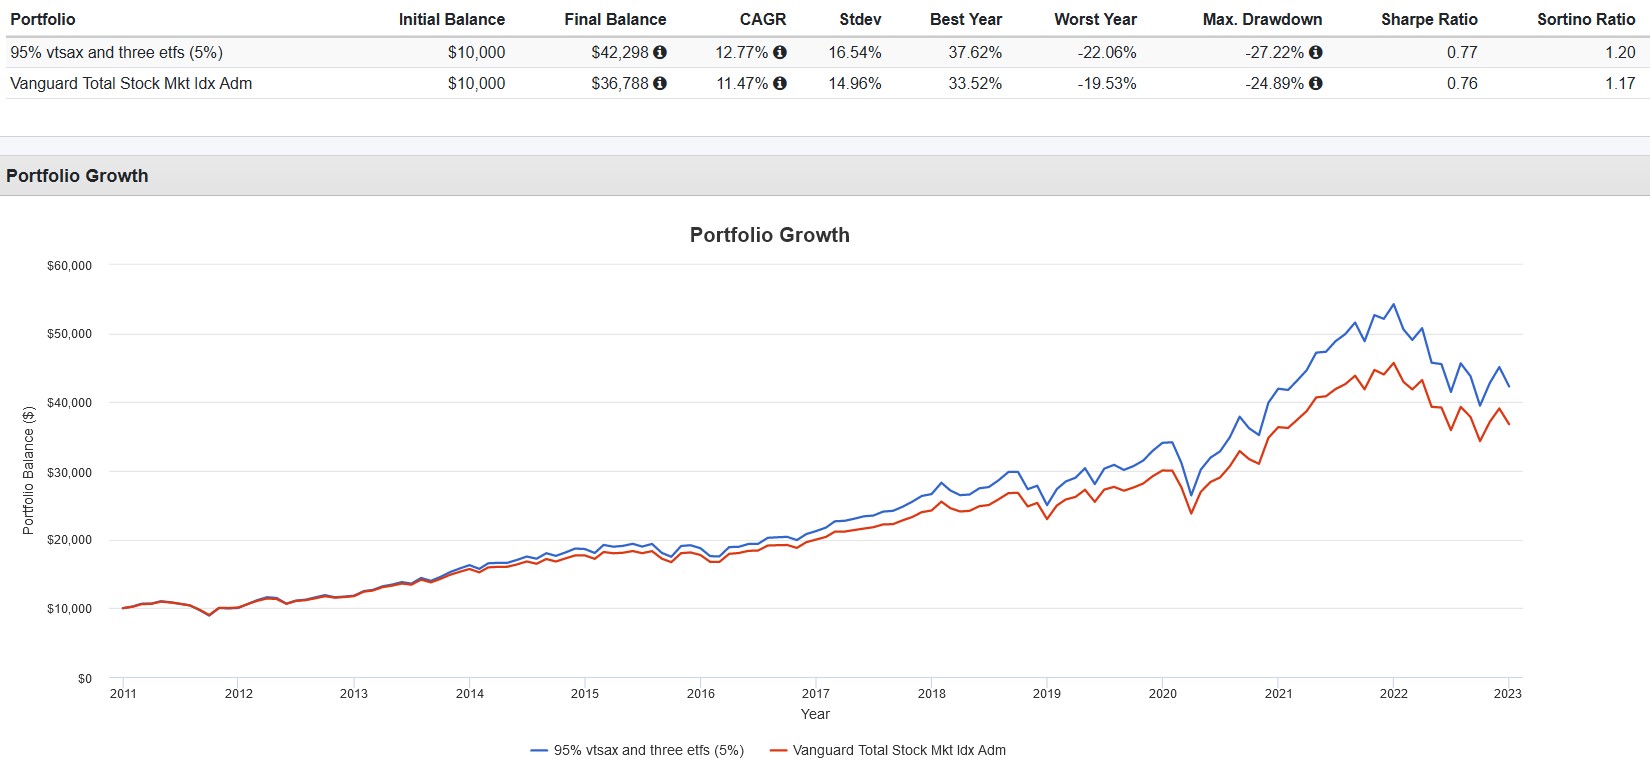
Task: Click info icon beside $36,788 final balance
Action: pyautogui.click(x=660, y=83)
